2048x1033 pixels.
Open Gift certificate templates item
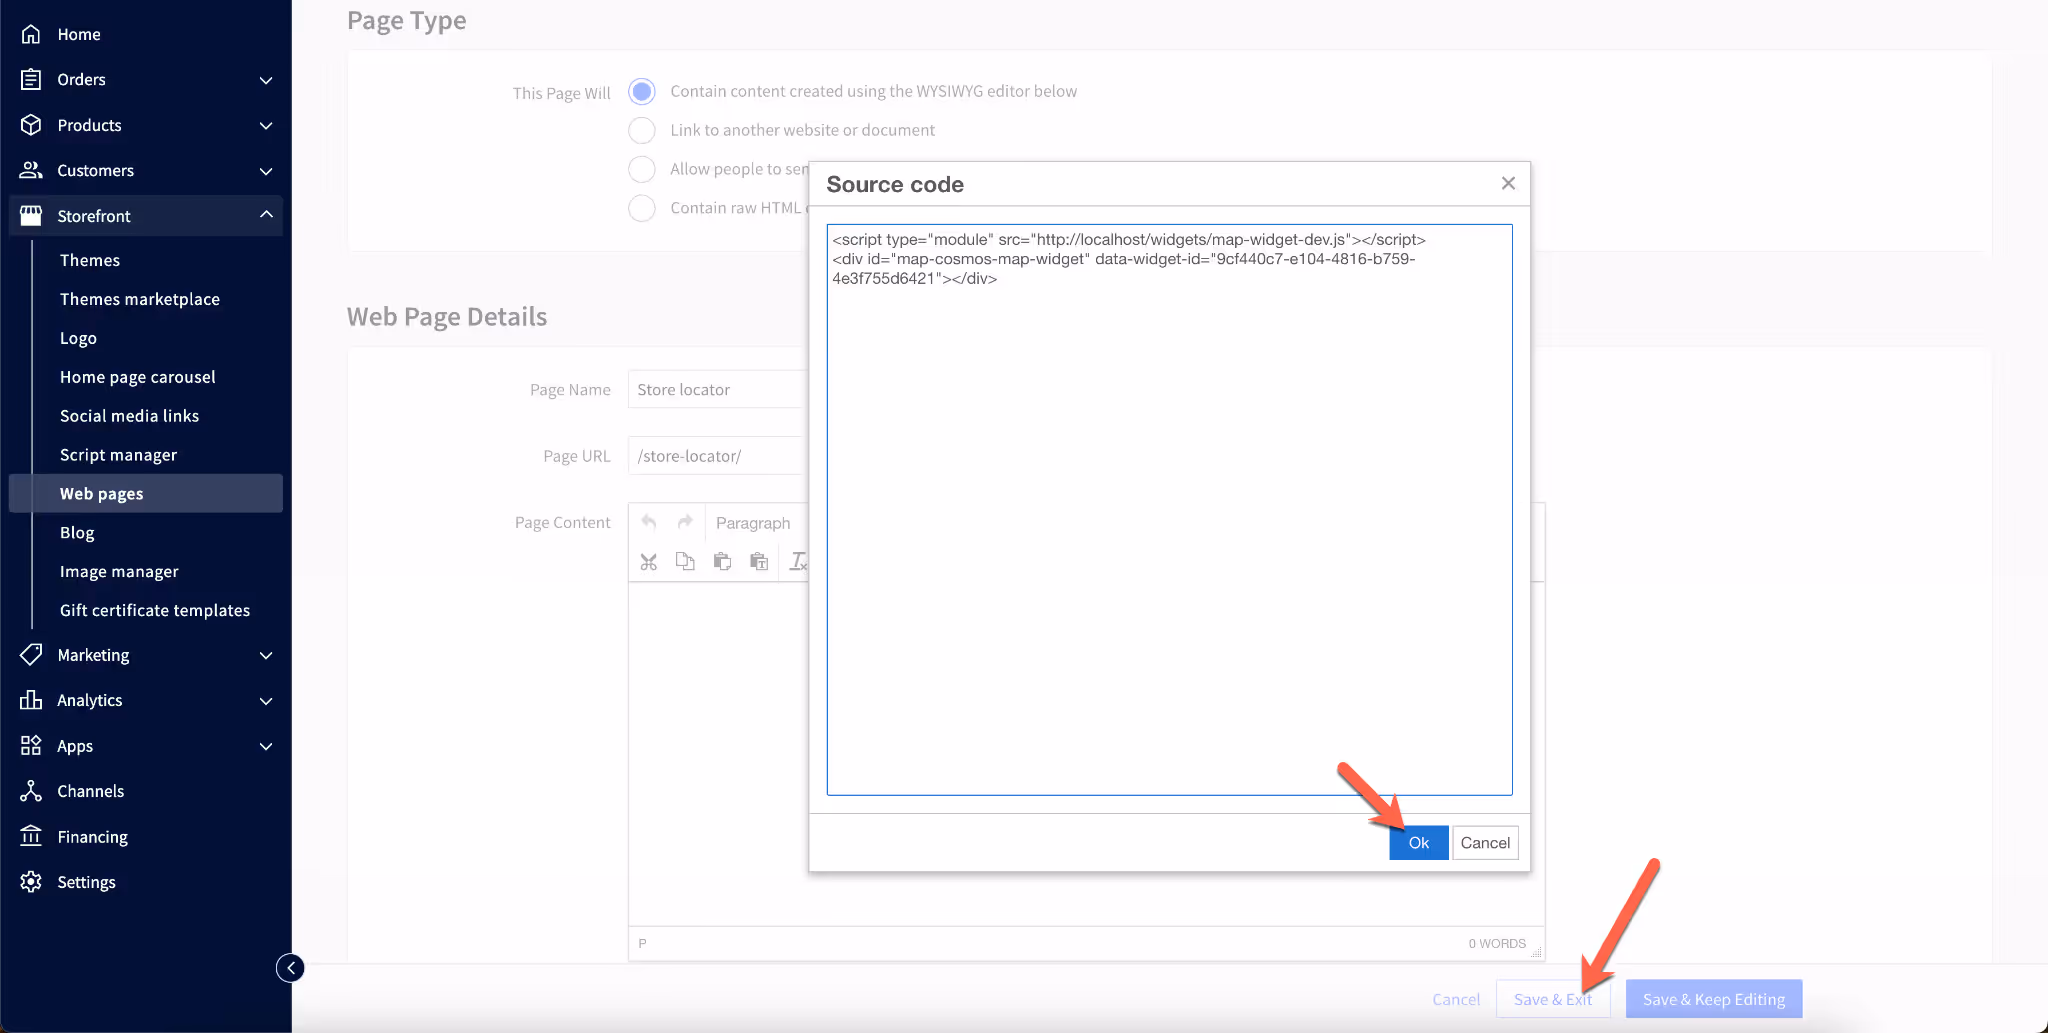click(x=157, y=610)
